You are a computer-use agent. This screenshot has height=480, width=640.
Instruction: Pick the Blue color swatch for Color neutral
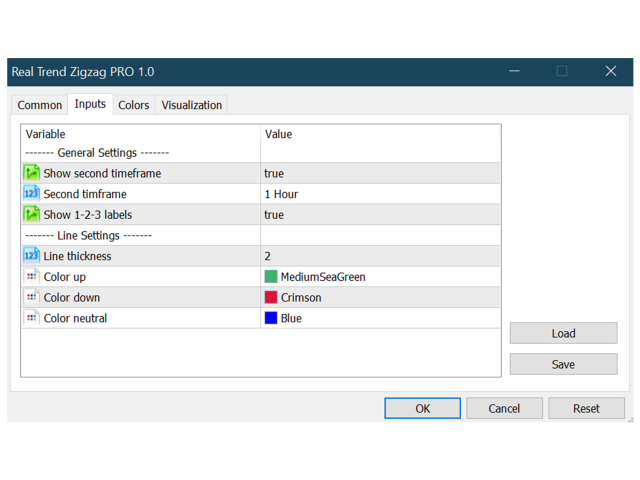pos(271,318)
